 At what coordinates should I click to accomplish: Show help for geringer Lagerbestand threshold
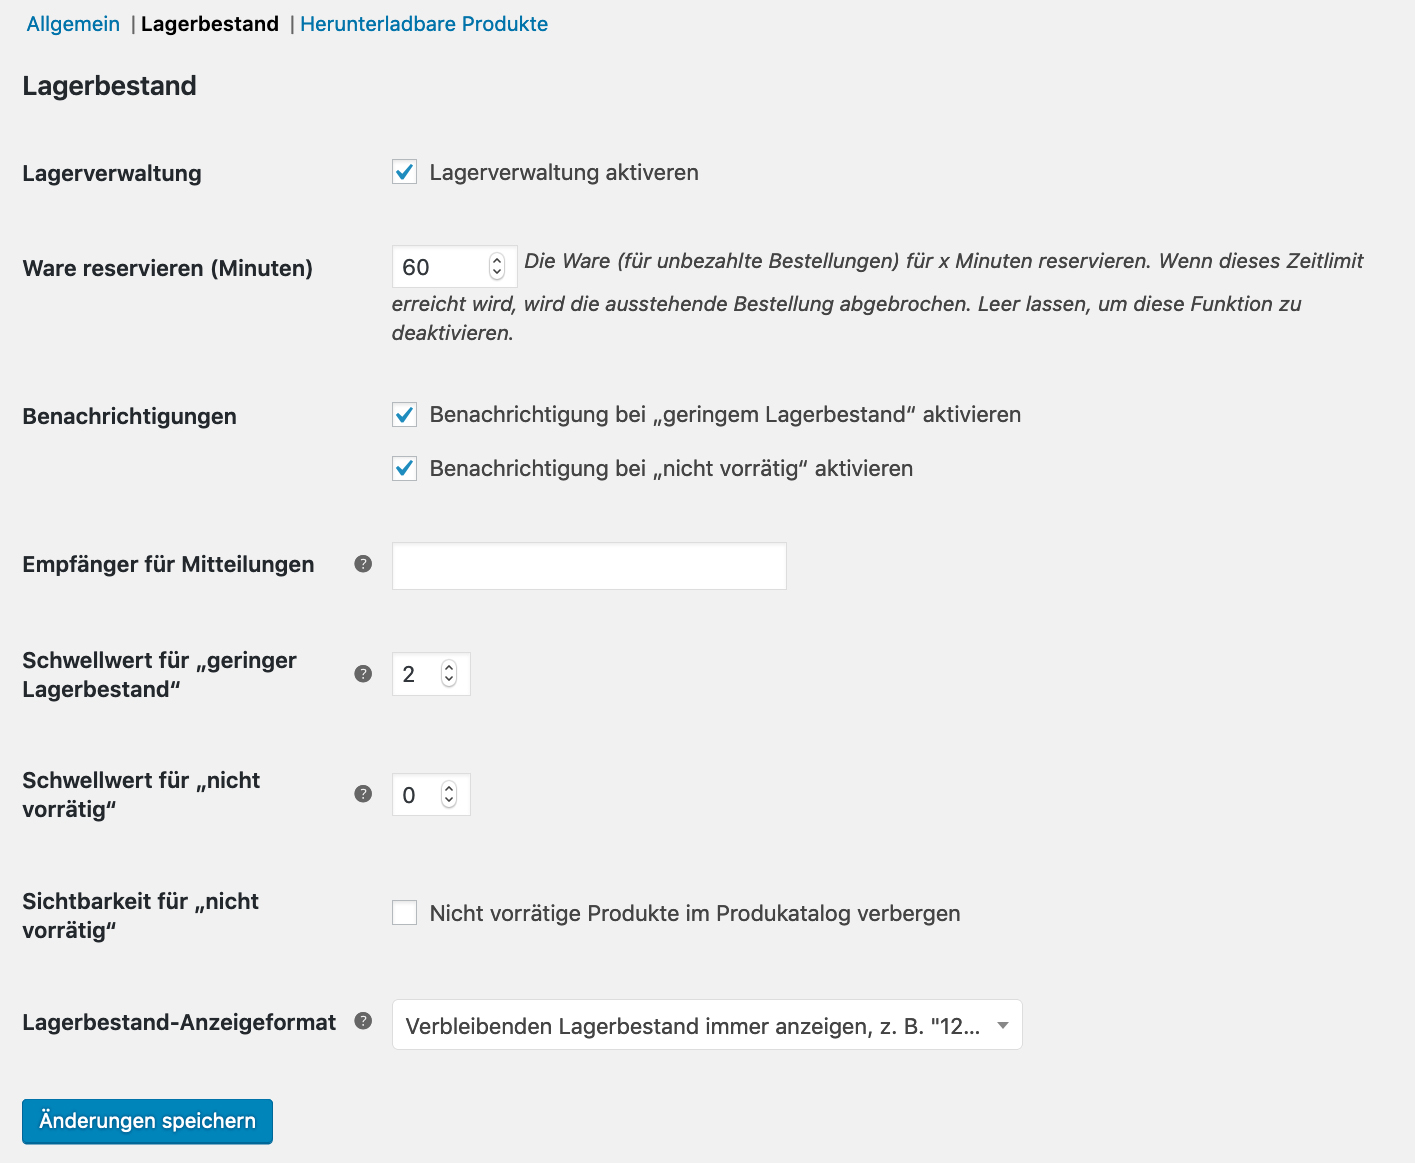[x=363, y=674]
